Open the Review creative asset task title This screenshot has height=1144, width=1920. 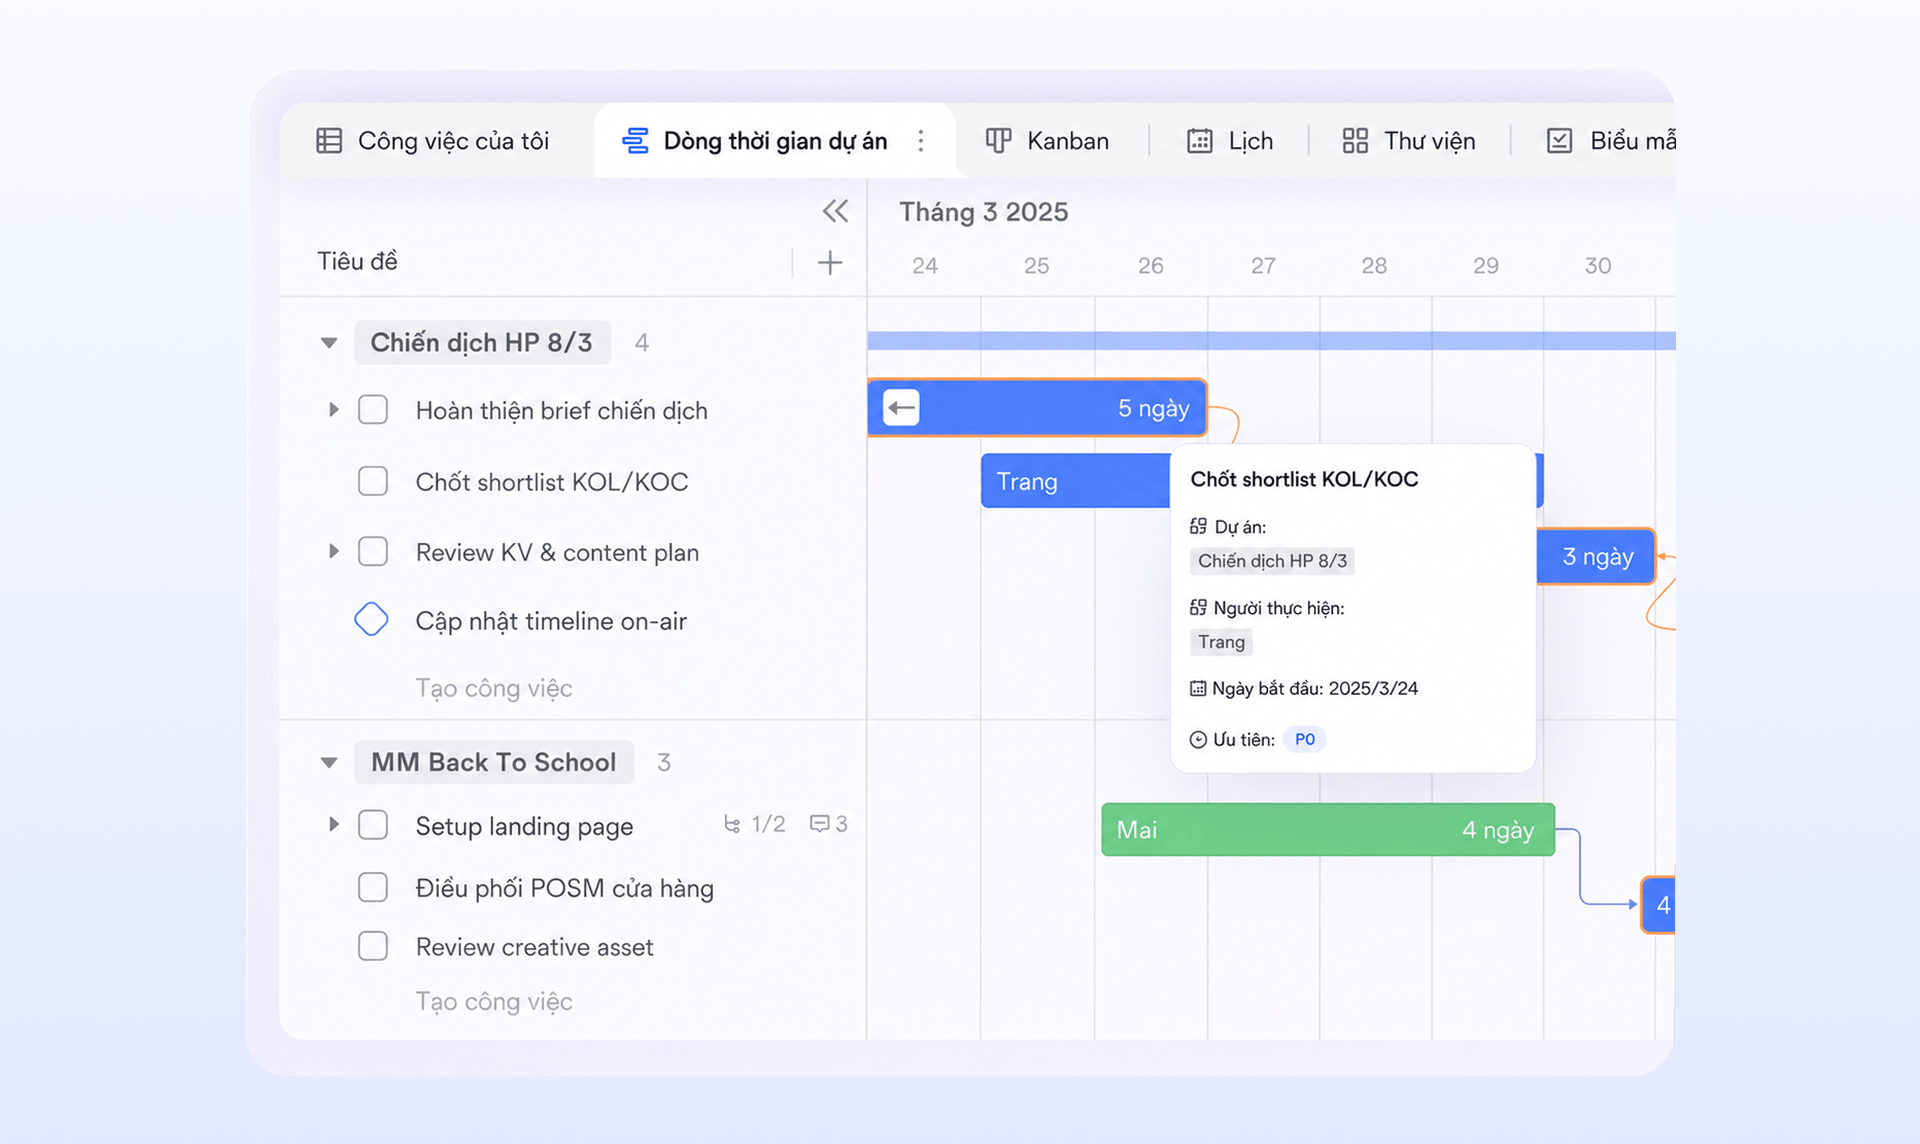pyautogui.click(x=534, y=947)
